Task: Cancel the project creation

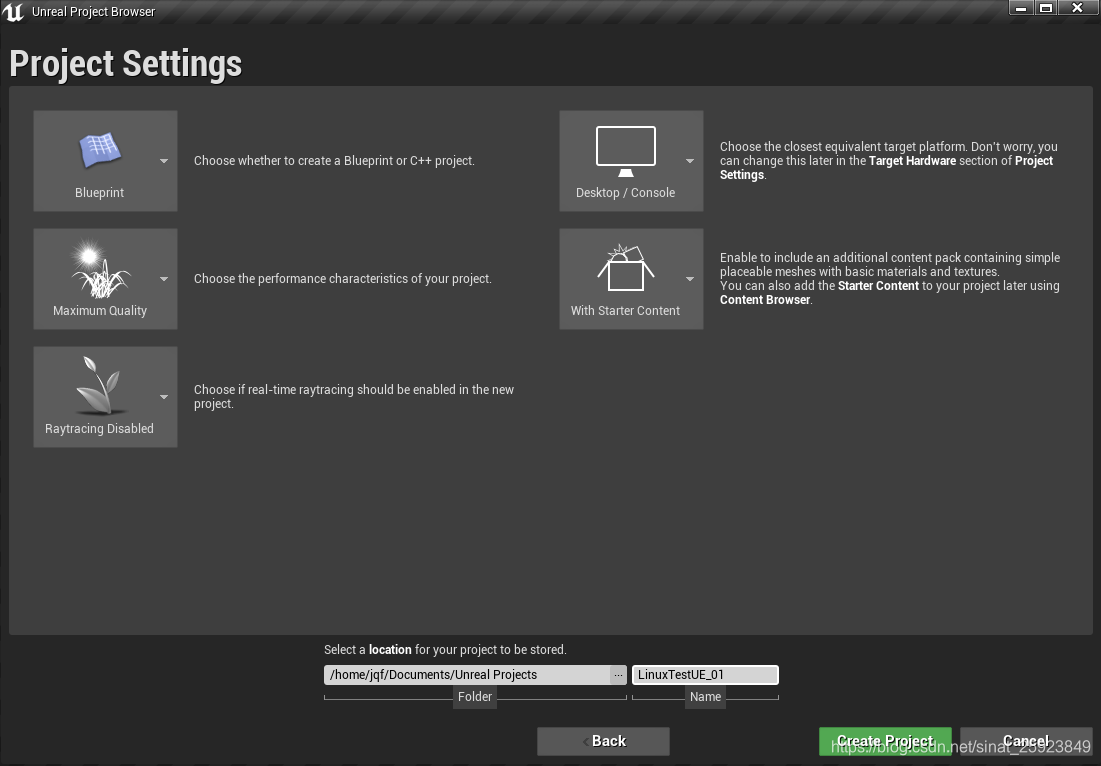Action: click(1026, 741)
